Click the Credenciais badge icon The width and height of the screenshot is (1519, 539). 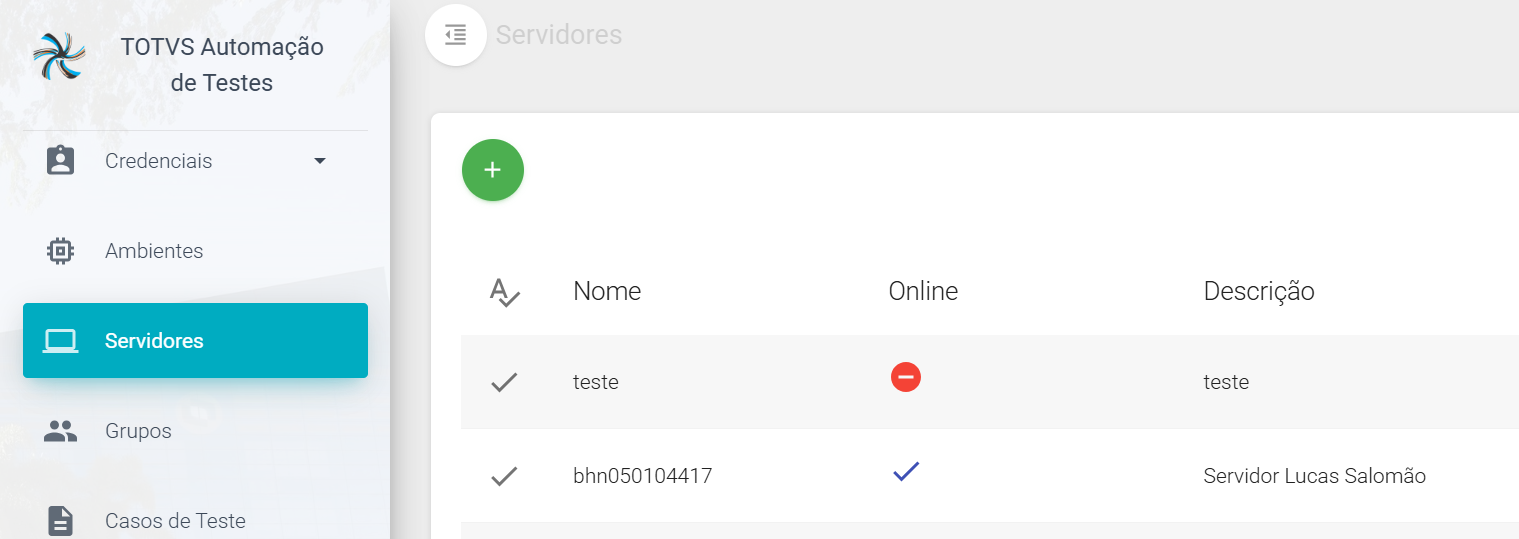point(61,161)
